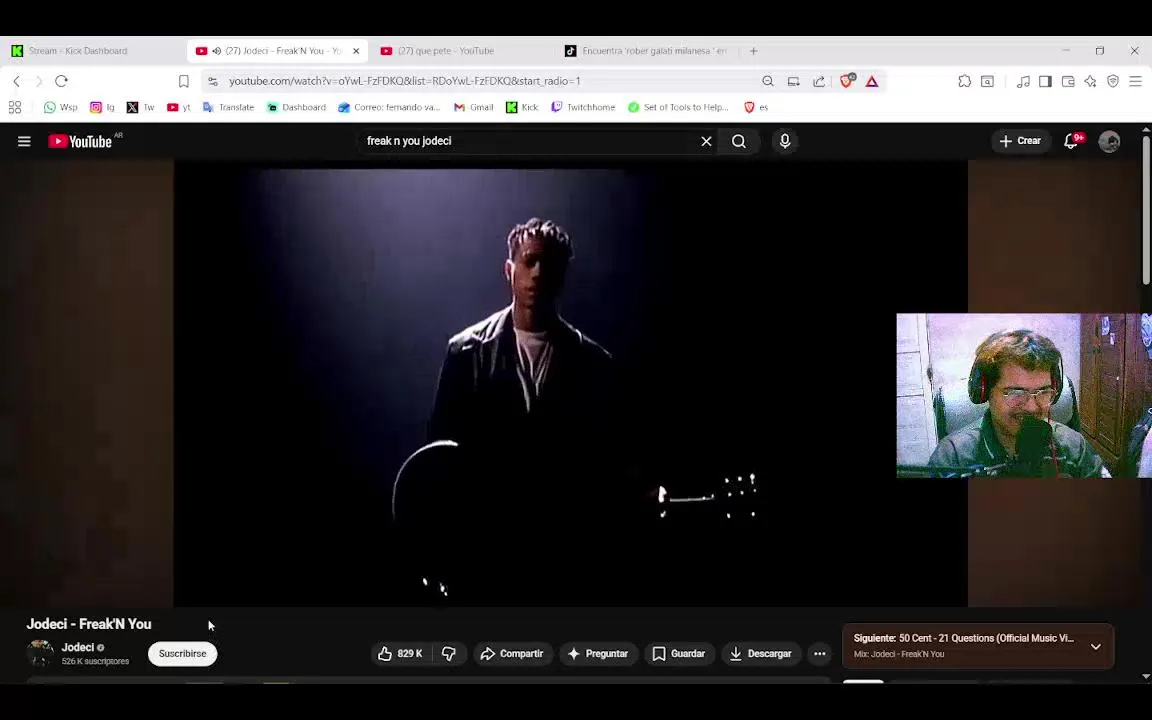Screen dimensions: 1152x720
Task: Open the Tw bookmark
Action: (140, 107)
